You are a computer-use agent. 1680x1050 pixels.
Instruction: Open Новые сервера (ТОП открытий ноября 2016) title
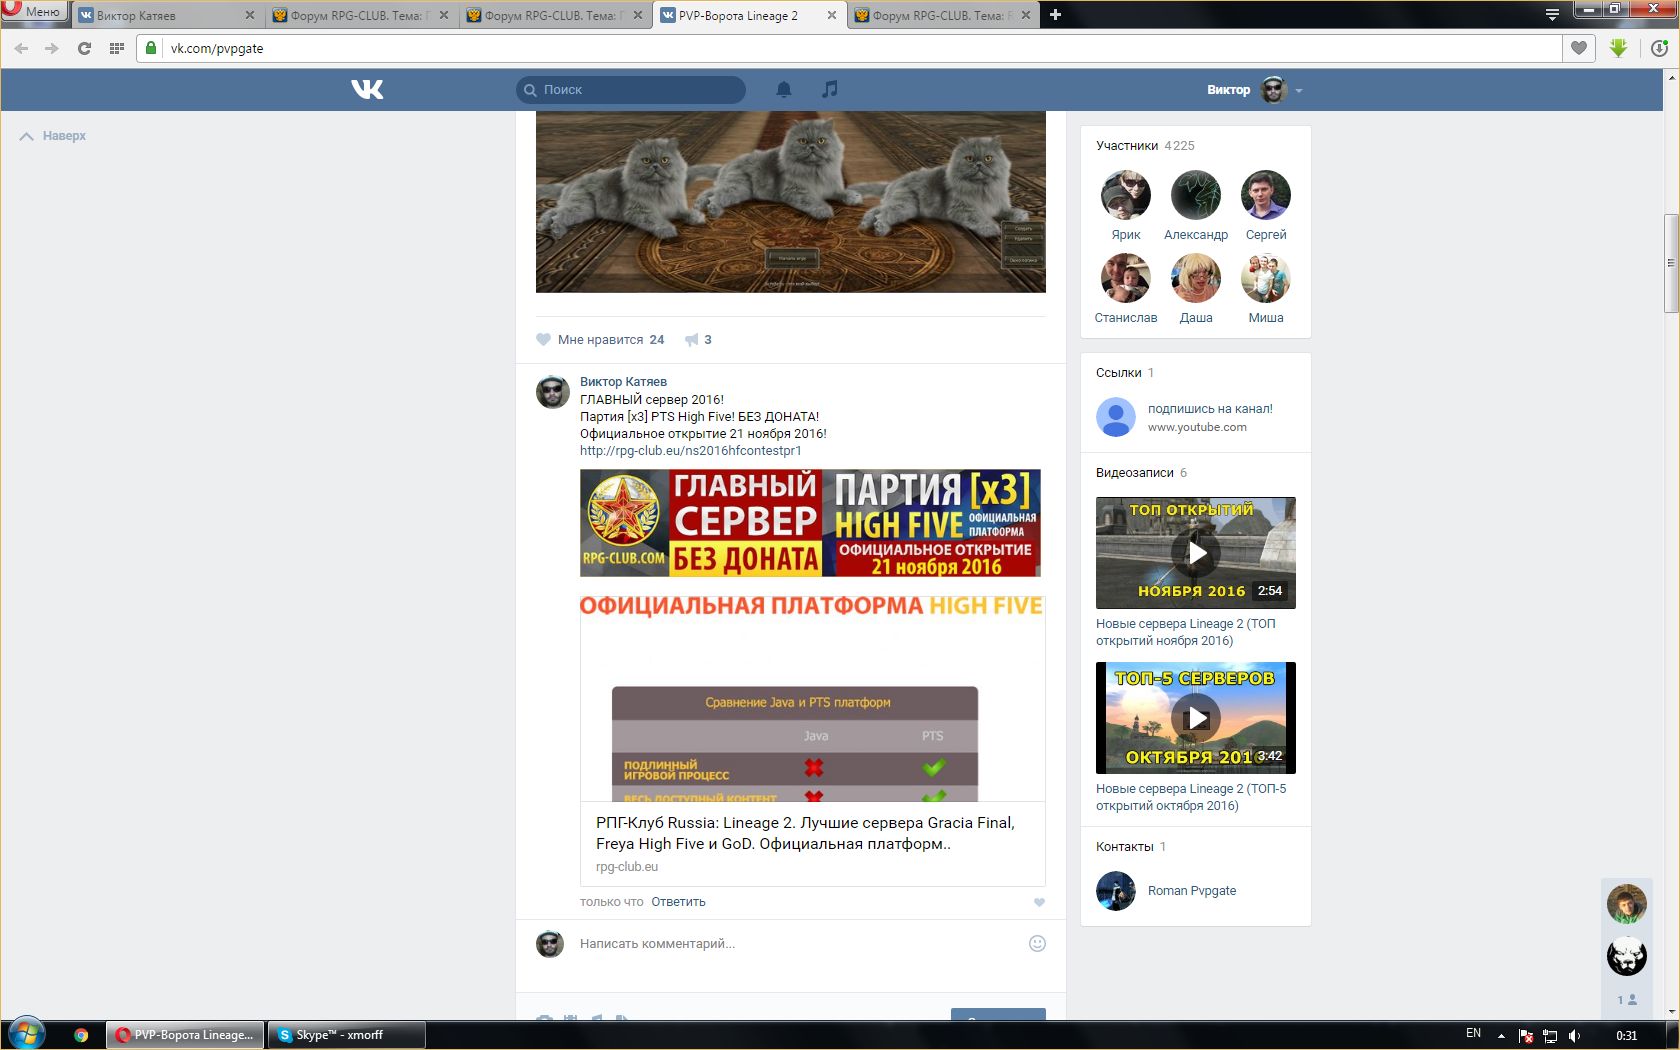(x=1186, y=632)
